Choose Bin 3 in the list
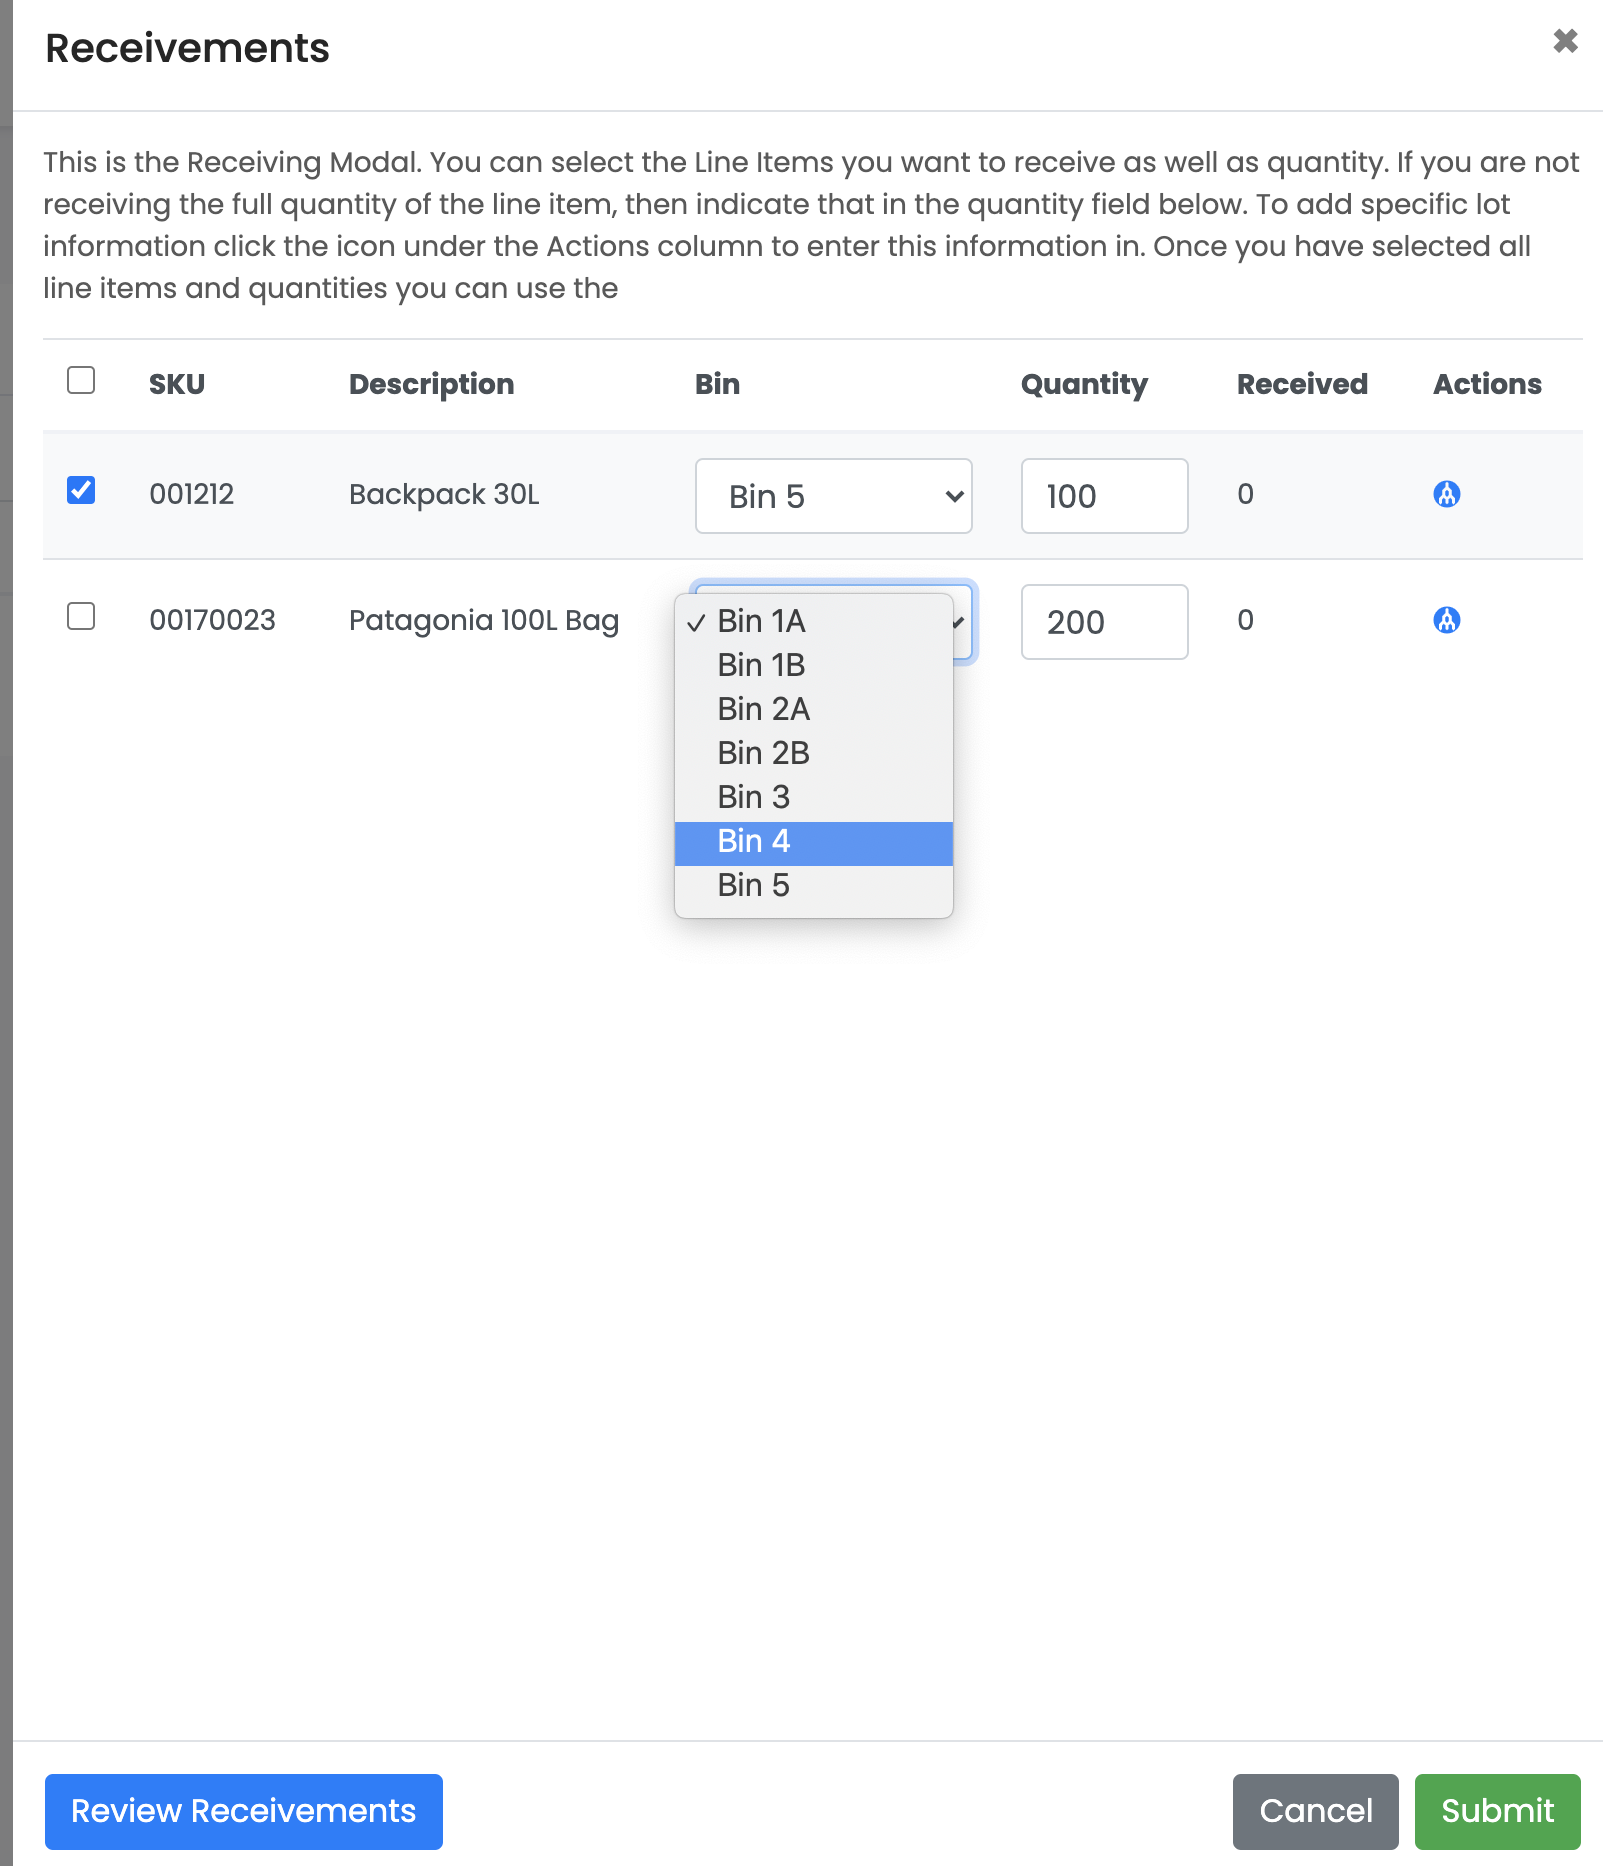Image resolution: width=1603 pixels, height=1866 pixels. (x=814, y=797)
